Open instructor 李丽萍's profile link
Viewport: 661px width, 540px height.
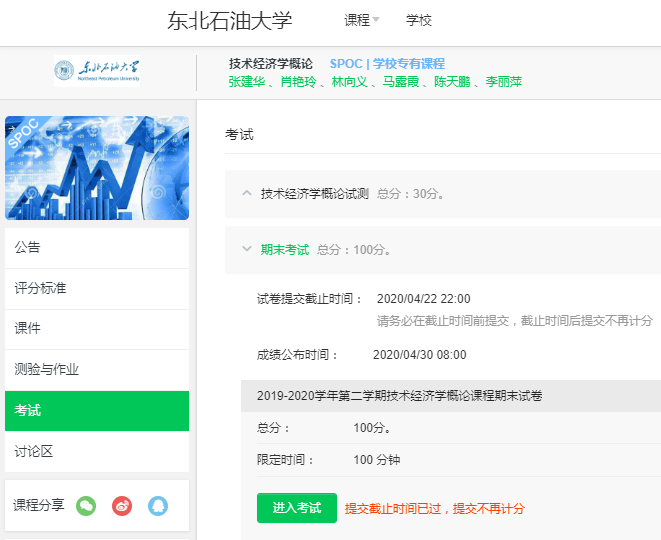tap(503, 82)
